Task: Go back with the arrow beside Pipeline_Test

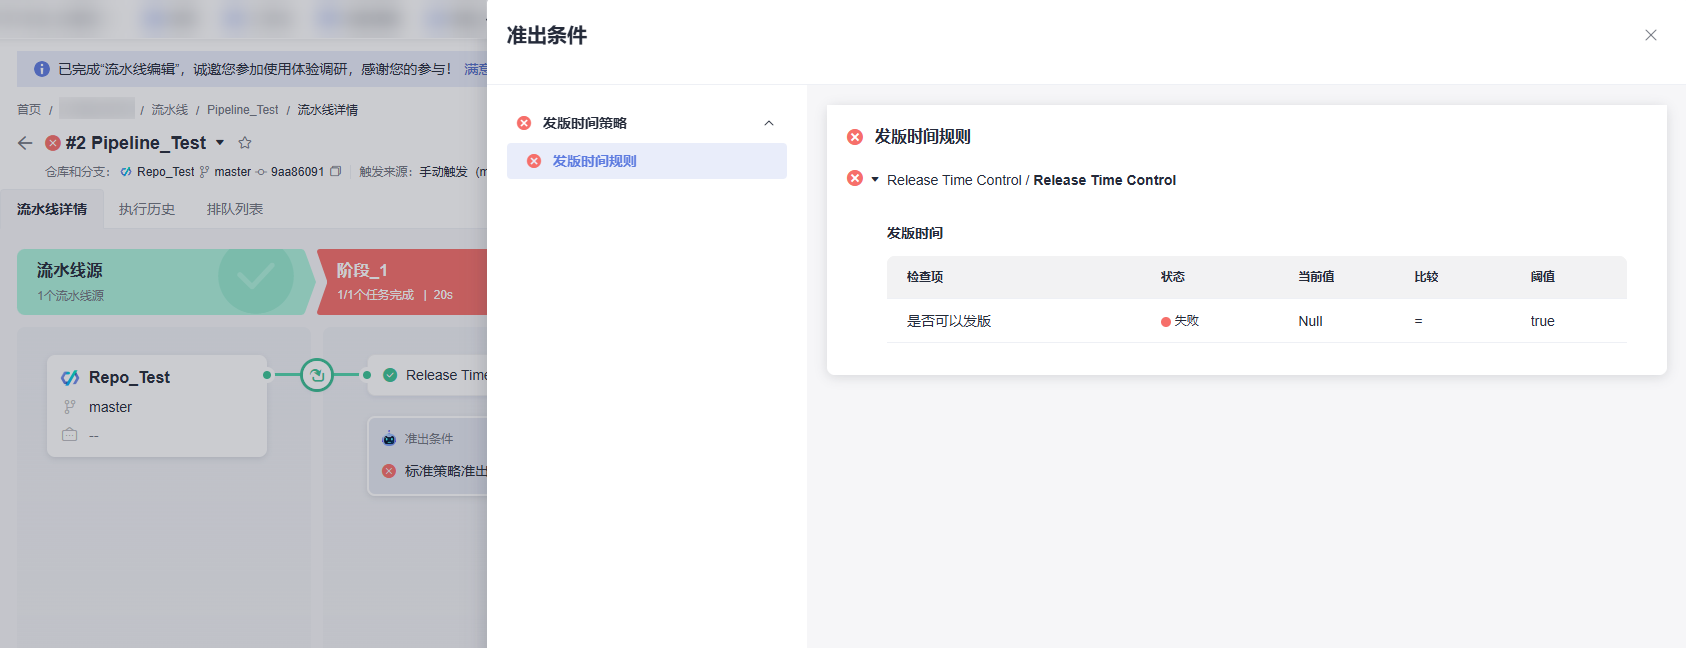Action: (x=25, y=143)
